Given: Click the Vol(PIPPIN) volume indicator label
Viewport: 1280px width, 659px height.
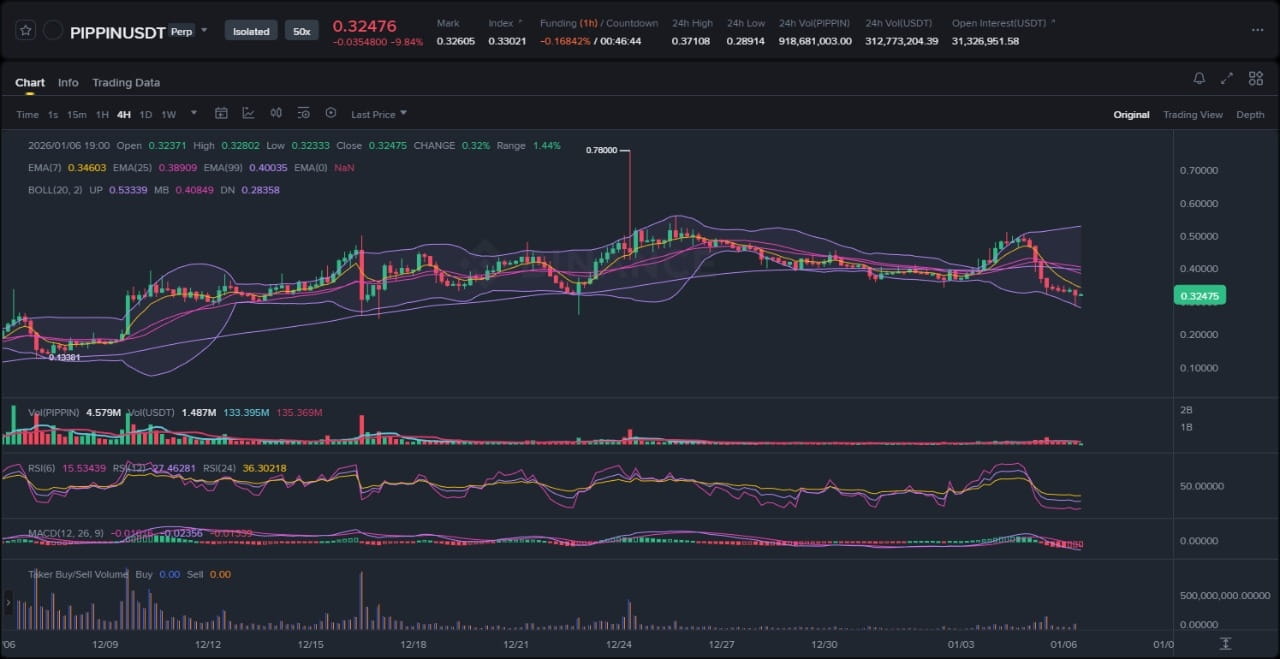Looking at the screenshot, I should [x=55, y=412].
